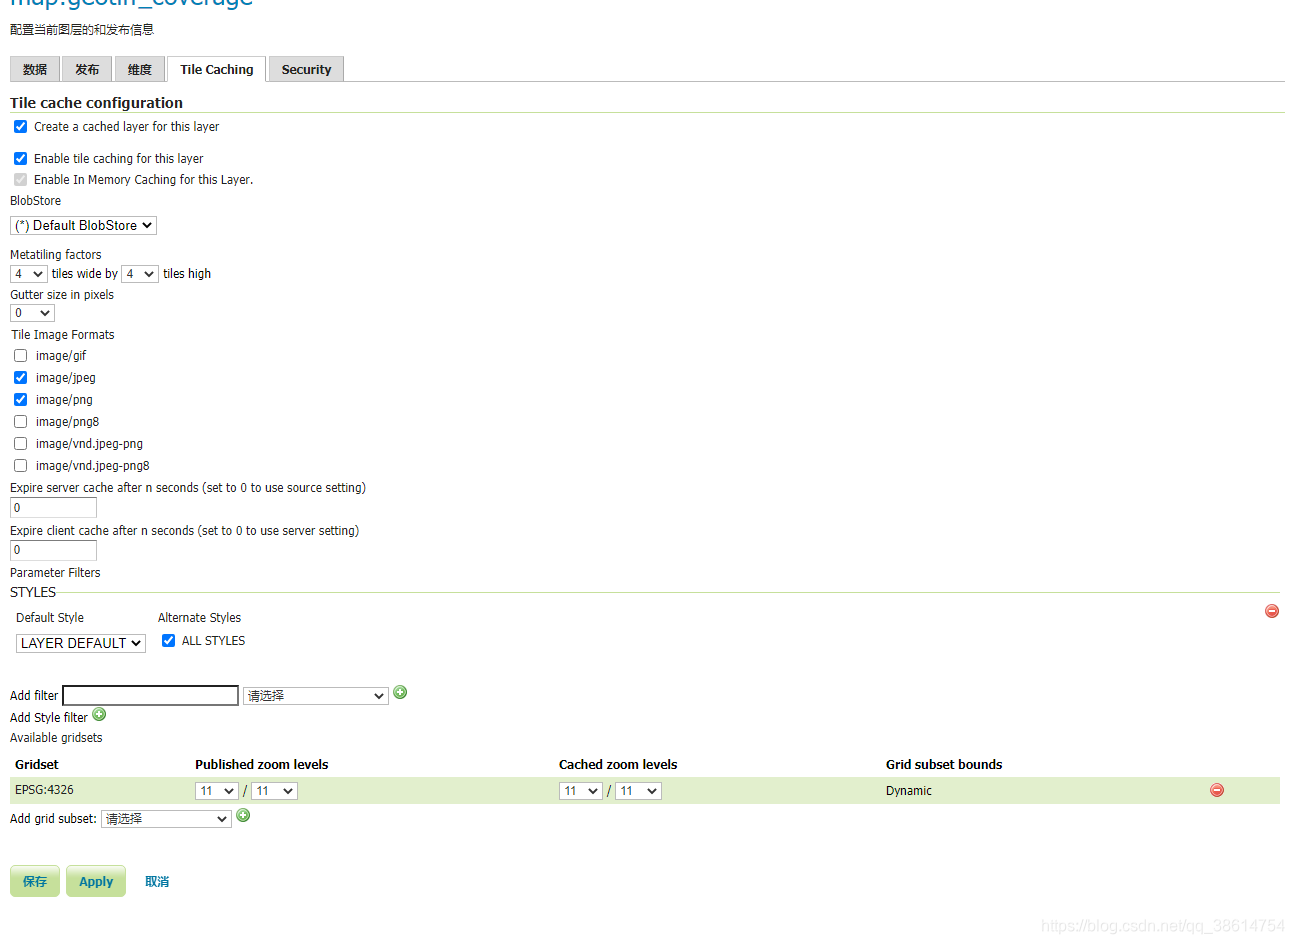Click the Expire server cache seconds field
1294x944 pixels.
click(53, 508)
